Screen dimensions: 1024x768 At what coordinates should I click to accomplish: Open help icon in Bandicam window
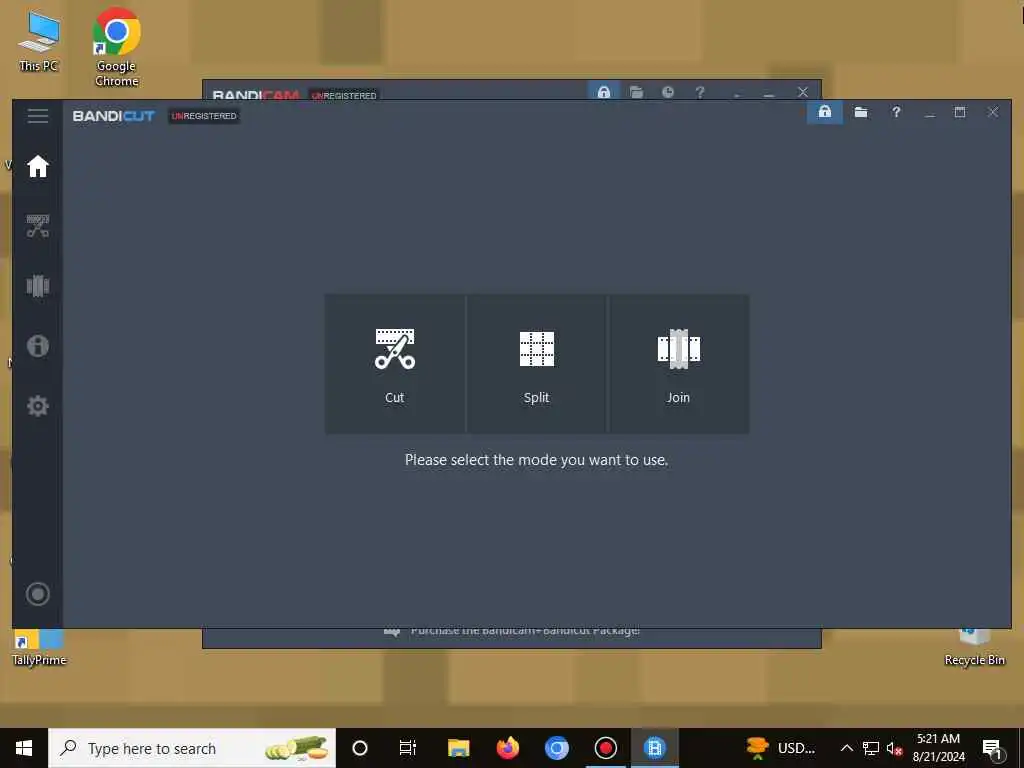(x=700, y=92)
